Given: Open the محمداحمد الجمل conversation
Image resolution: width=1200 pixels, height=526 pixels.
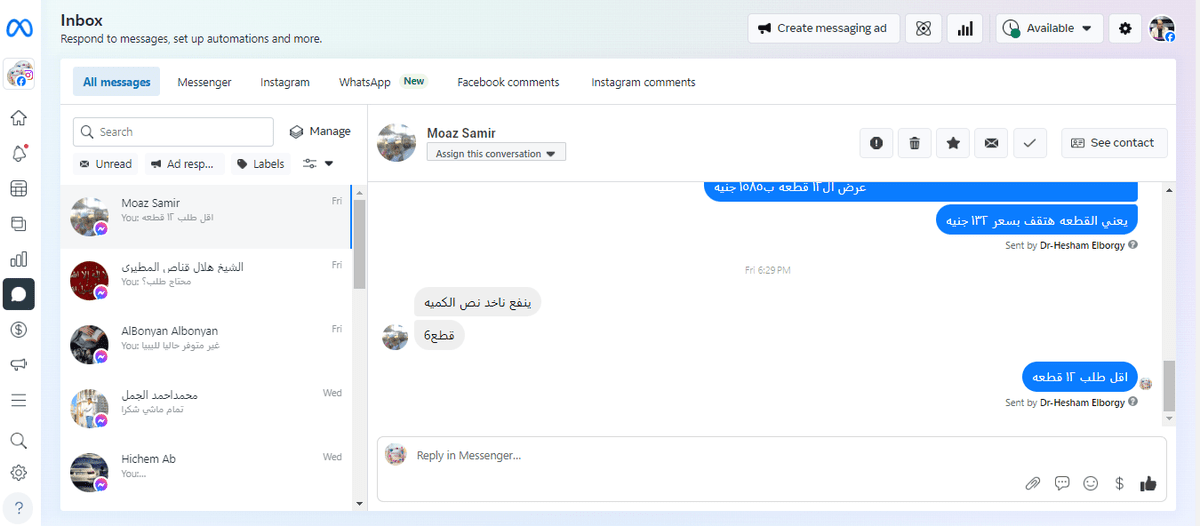Looking at the screenshot, I should (x=206, y=408).
